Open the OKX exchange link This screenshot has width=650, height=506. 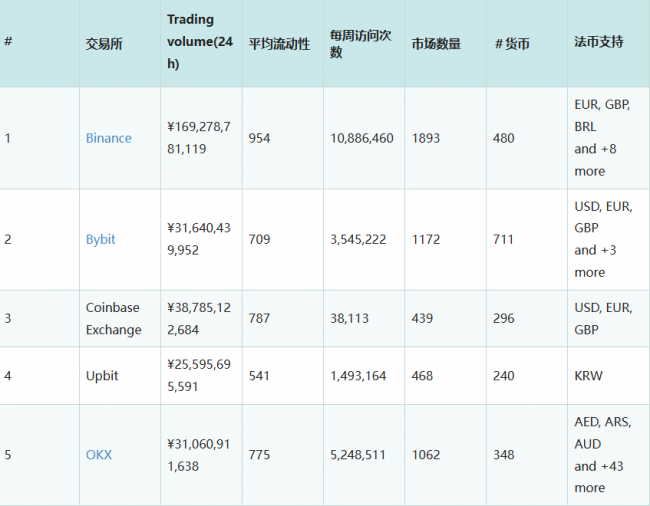pos(99,455)
